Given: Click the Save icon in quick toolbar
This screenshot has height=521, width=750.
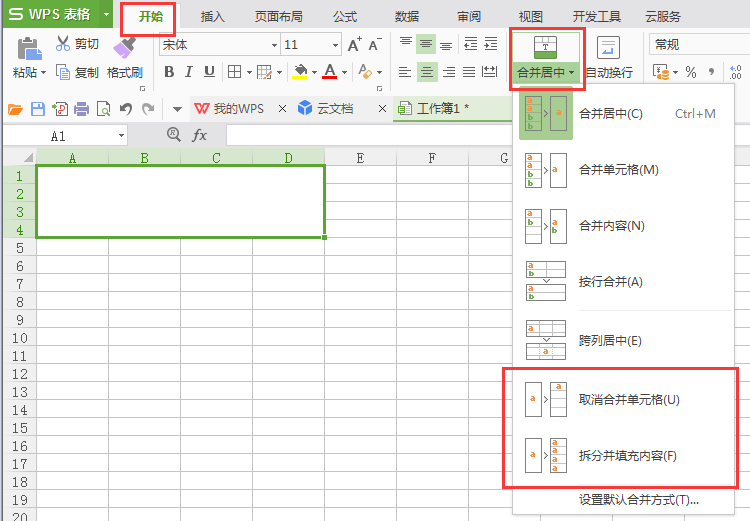Looking at the screenshot, I should [x=37, y=109].
